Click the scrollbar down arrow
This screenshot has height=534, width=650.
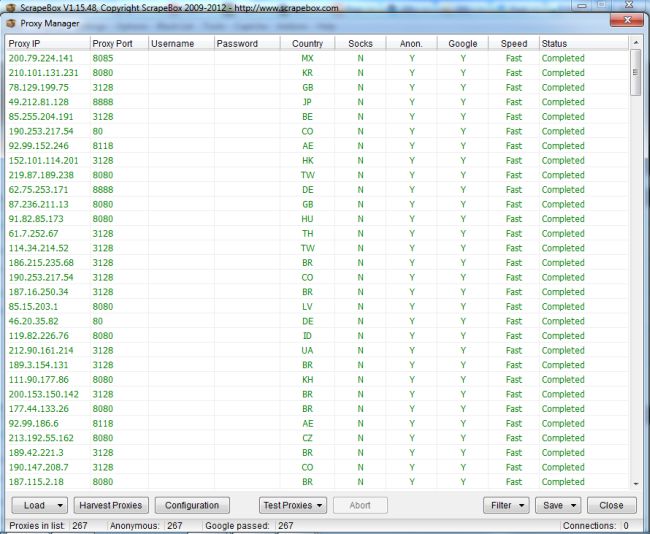pos(635,483)
